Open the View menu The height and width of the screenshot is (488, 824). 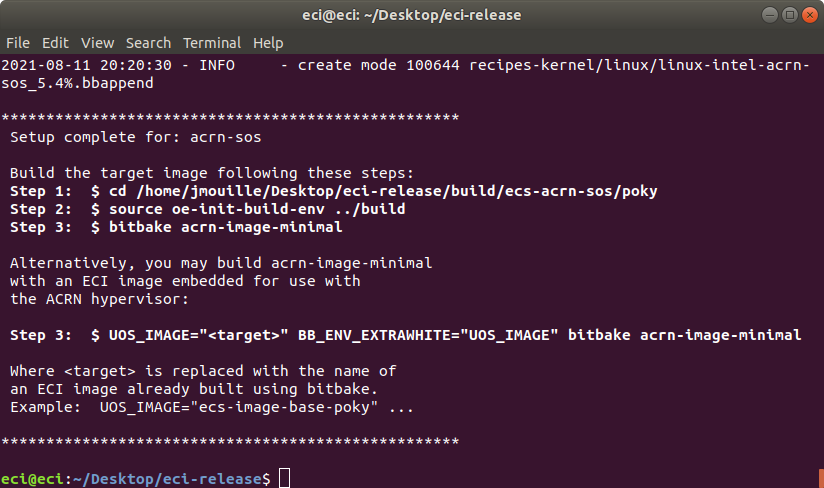[x=97, y=43]
